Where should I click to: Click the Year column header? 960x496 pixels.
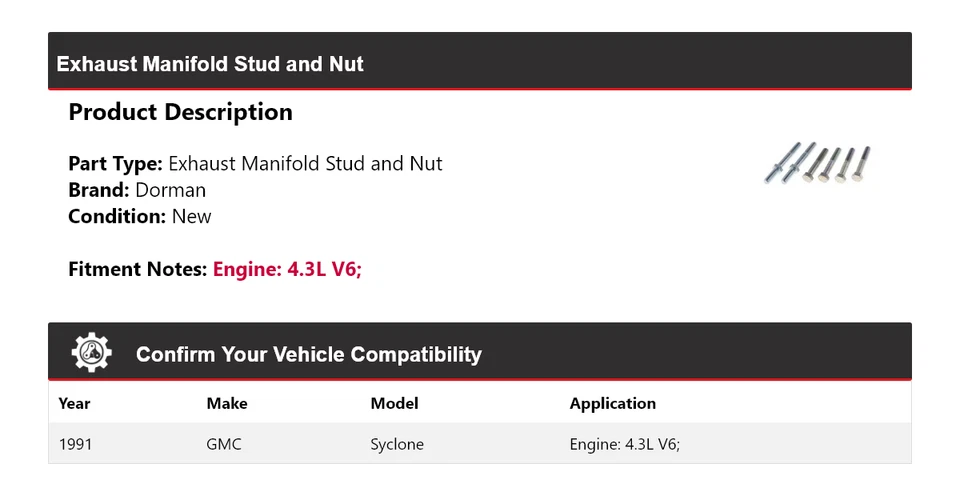point(74,404)
